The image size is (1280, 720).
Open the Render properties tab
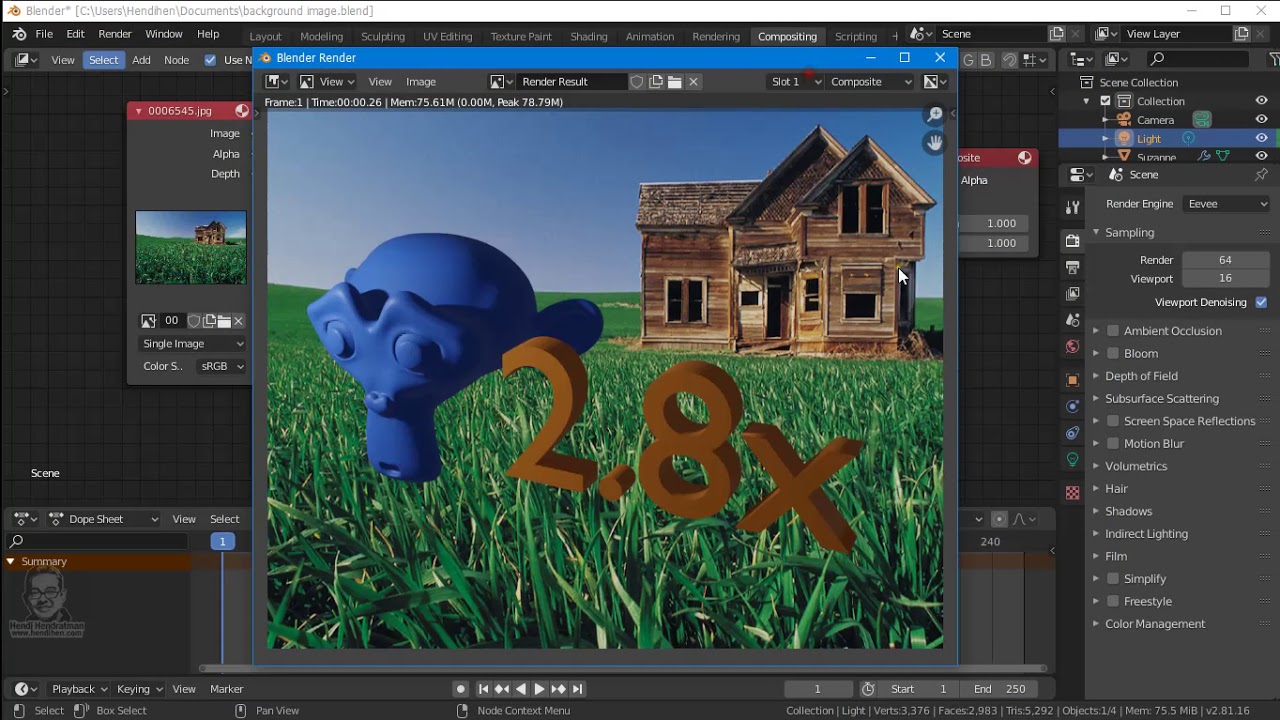click(x=1072, y=241)
